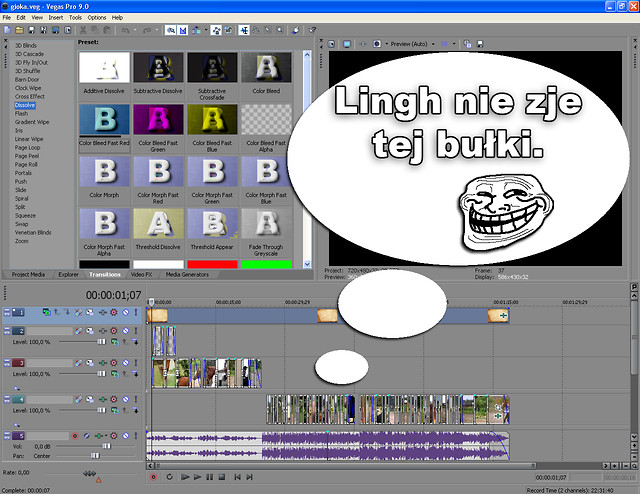This screenshot has height=494, width=640.
Task: Click the presets list scroll down arrow
Action: pos(307,264)
